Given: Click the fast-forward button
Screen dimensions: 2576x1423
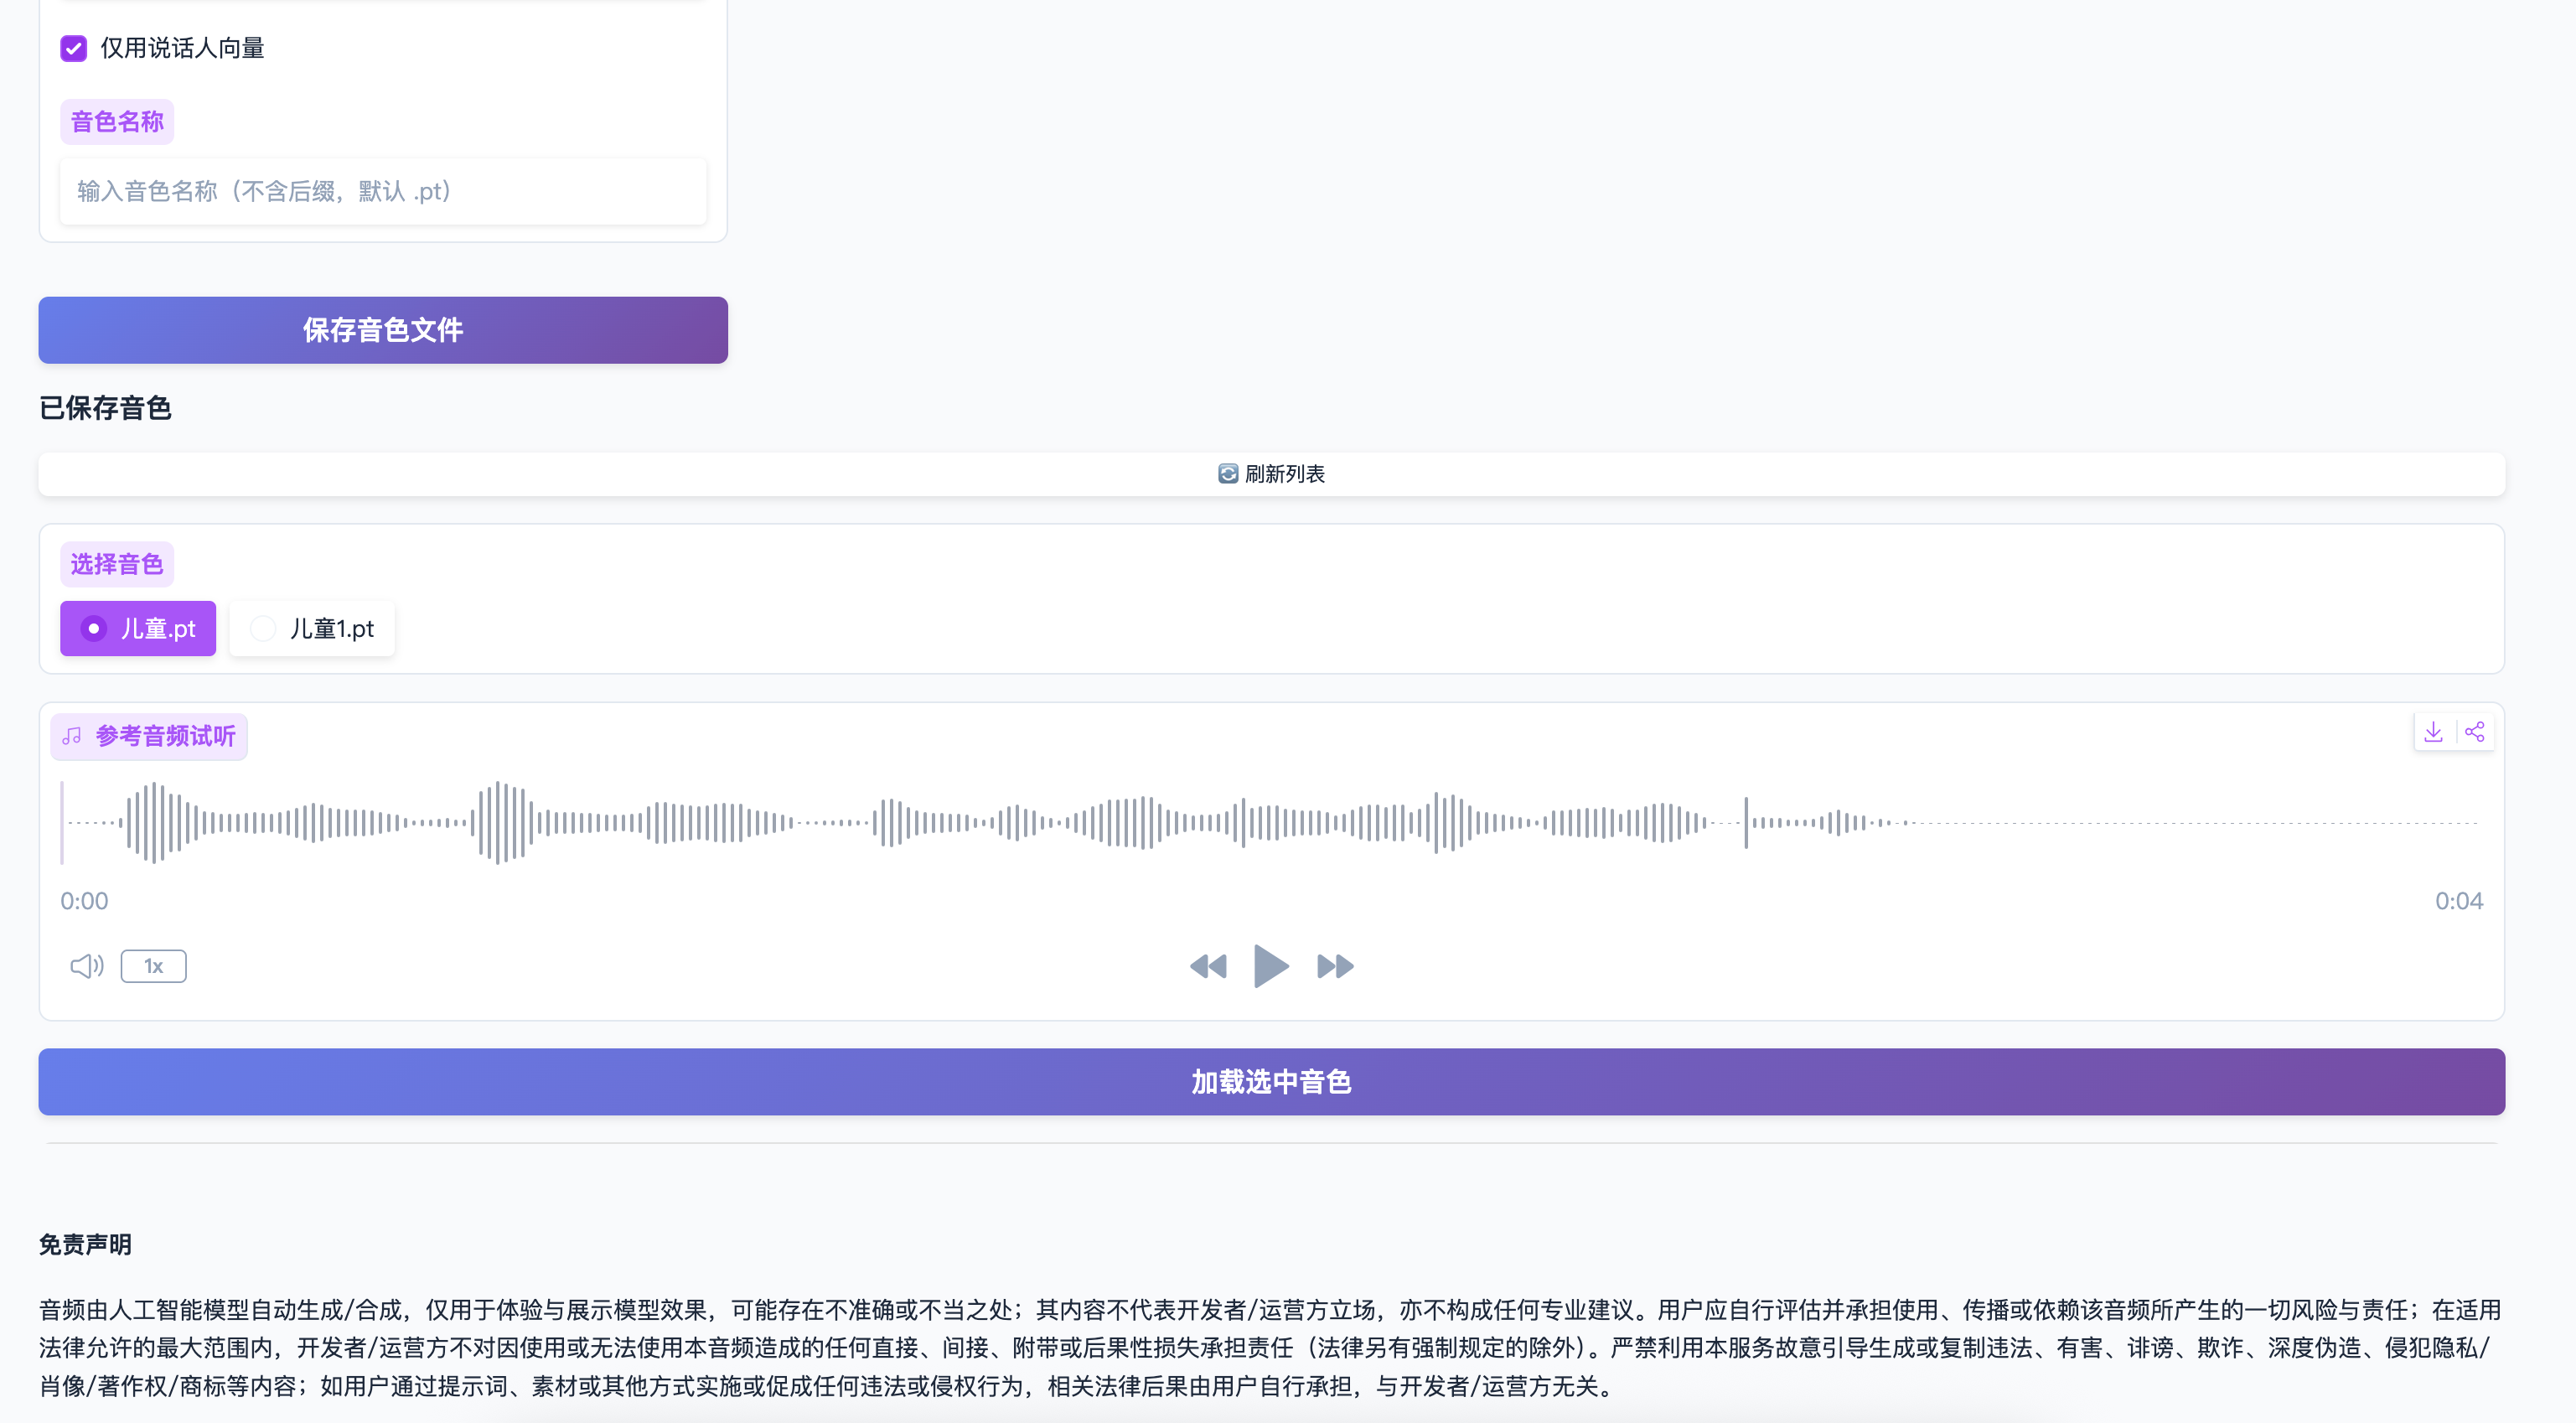Looking at the screenshot, I should pos(1335,966).
